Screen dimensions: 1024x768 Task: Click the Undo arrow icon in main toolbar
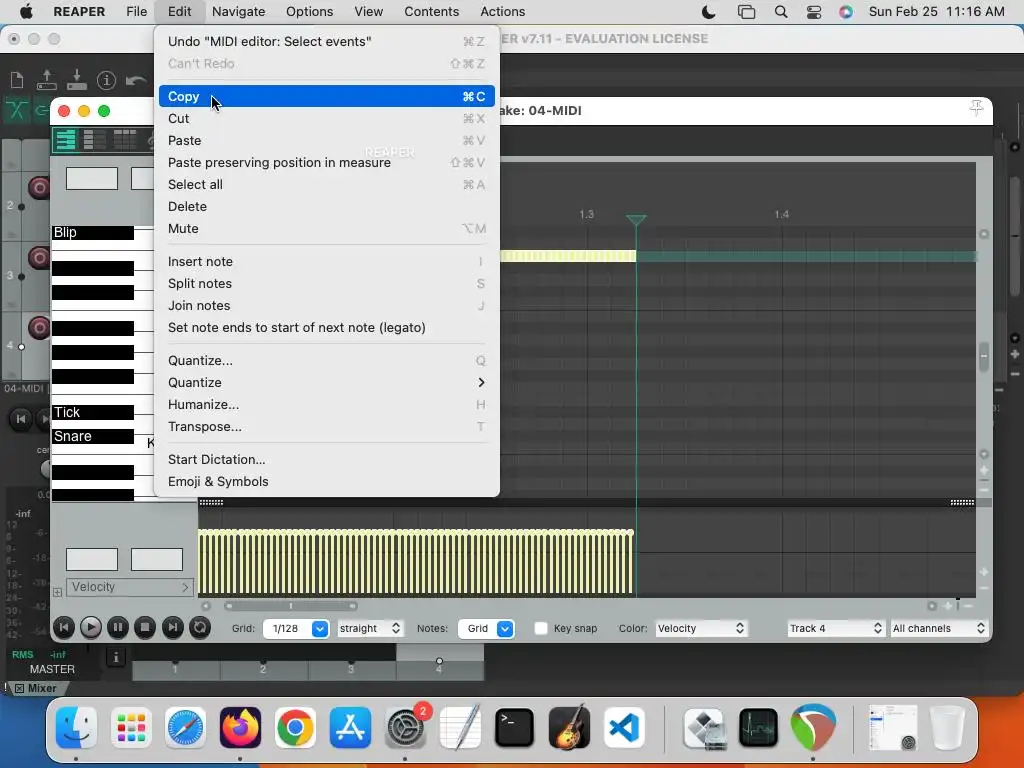pyautogui.click(x=136, y=80)
